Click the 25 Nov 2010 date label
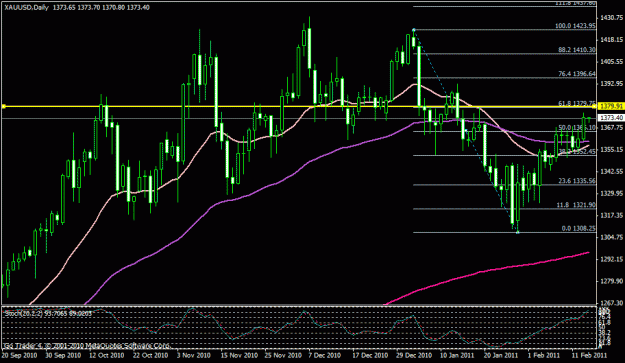625x363 pixels. tap(284, 355)
